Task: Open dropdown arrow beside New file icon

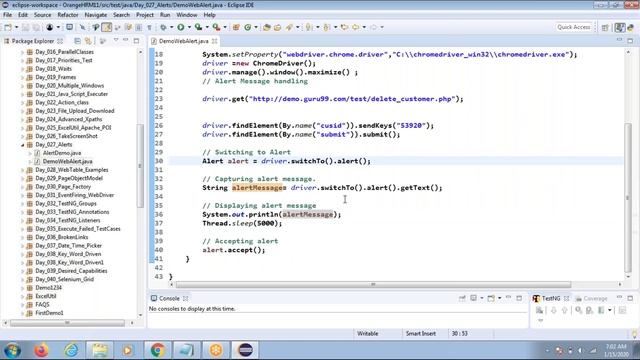Action: point(16,27)
